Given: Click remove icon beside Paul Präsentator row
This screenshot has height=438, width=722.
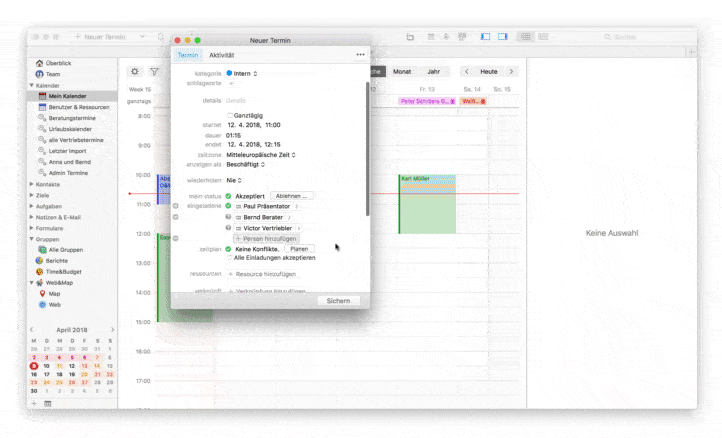Looking at the screenshot, I should 175,206.
